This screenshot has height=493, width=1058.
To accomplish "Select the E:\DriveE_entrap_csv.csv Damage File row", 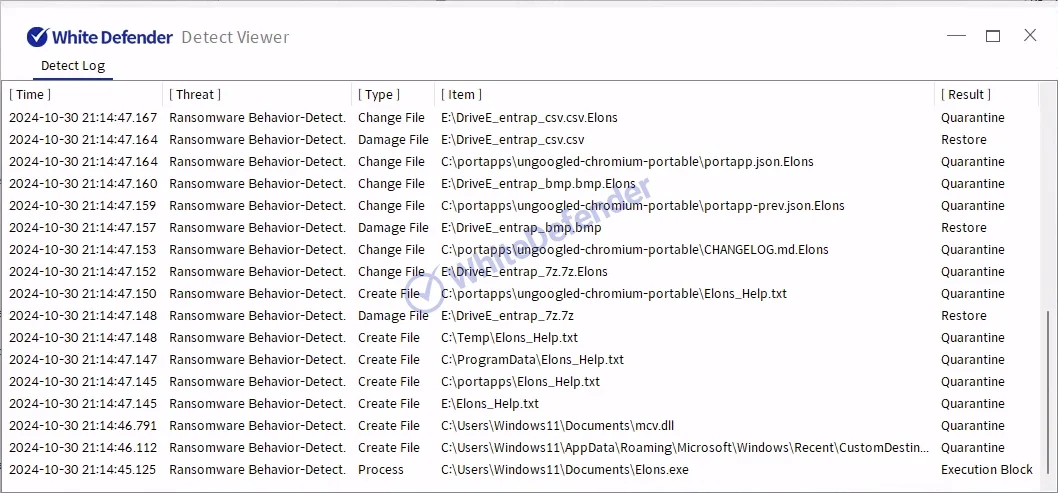I will click(512, 140).
